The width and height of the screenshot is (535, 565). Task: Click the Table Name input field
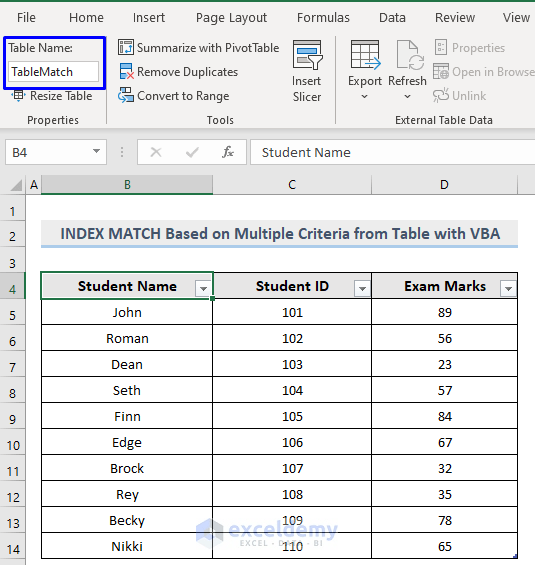pyautogui.click(x=53, y=72)
